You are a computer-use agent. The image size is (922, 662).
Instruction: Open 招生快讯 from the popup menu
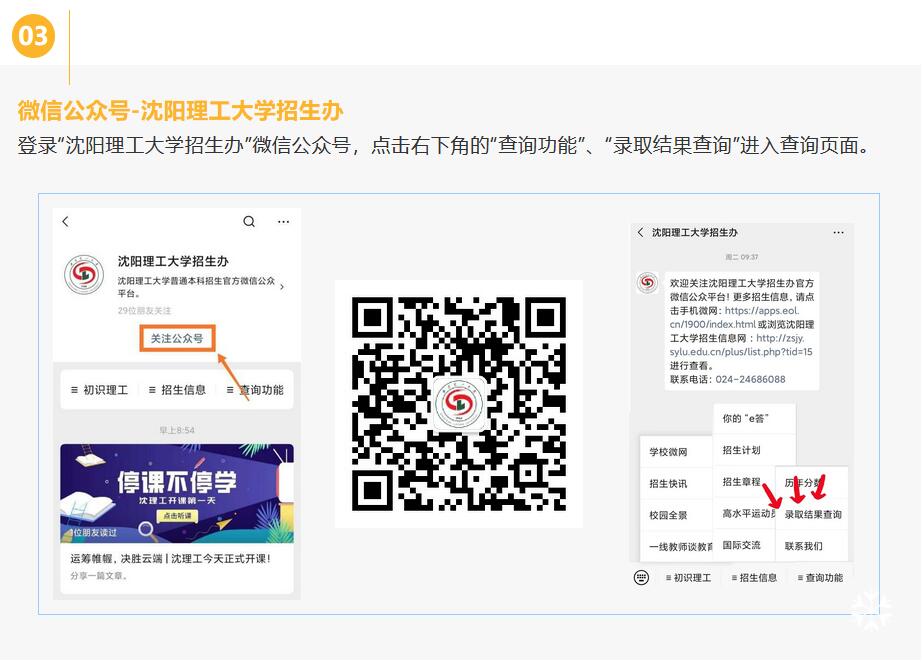[676, 484]
